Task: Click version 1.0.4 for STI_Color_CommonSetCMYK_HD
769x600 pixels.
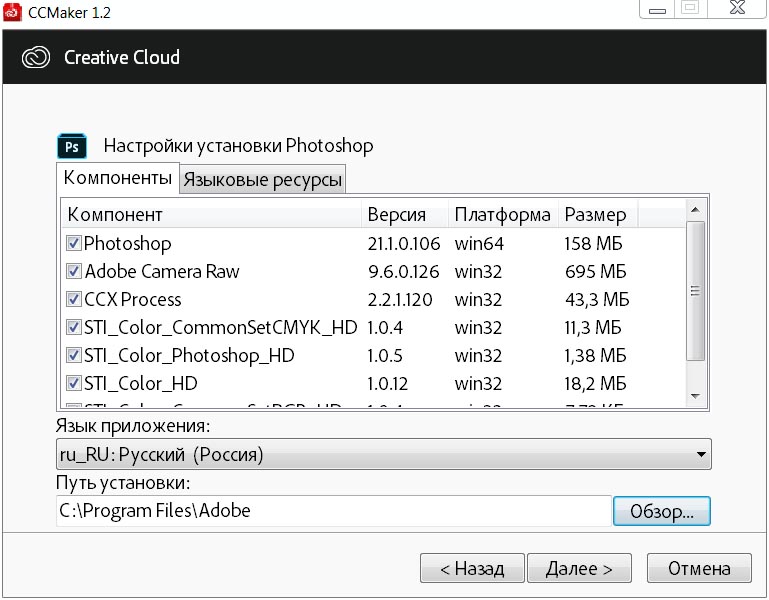Action: (x=385, y=328)
